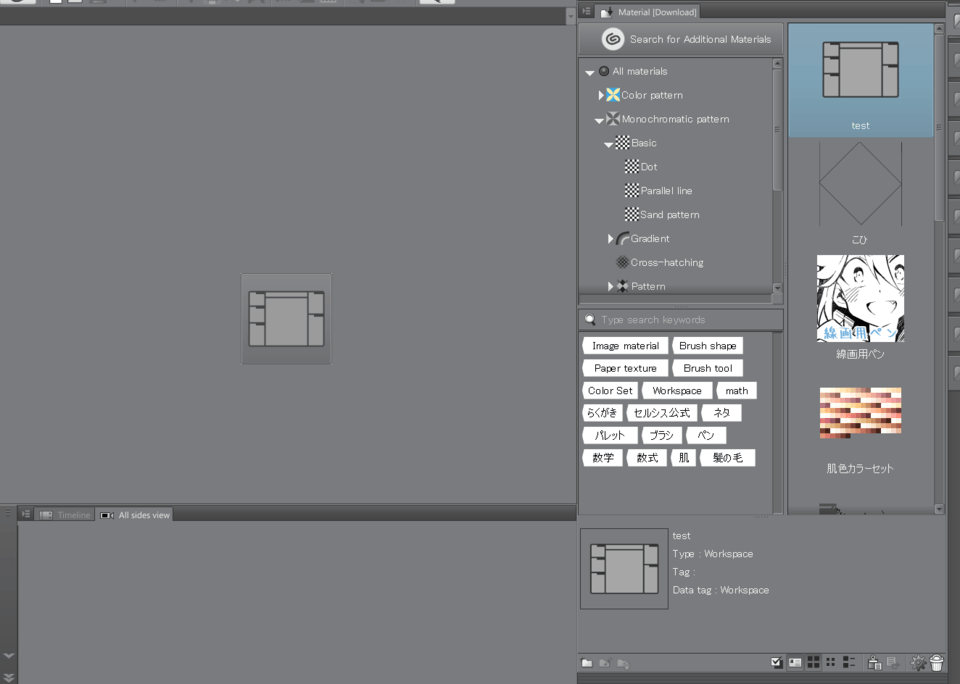960x684 pixels.
Task: Filter by Workspace tag
Action: click(677, 390)
